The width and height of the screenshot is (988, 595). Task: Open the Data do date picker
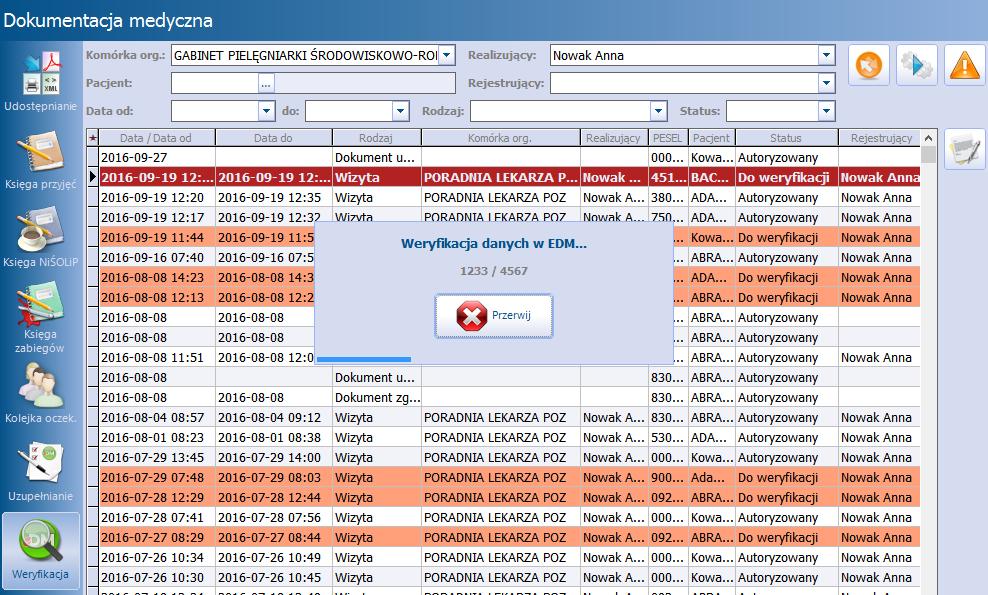pos(401,111)
